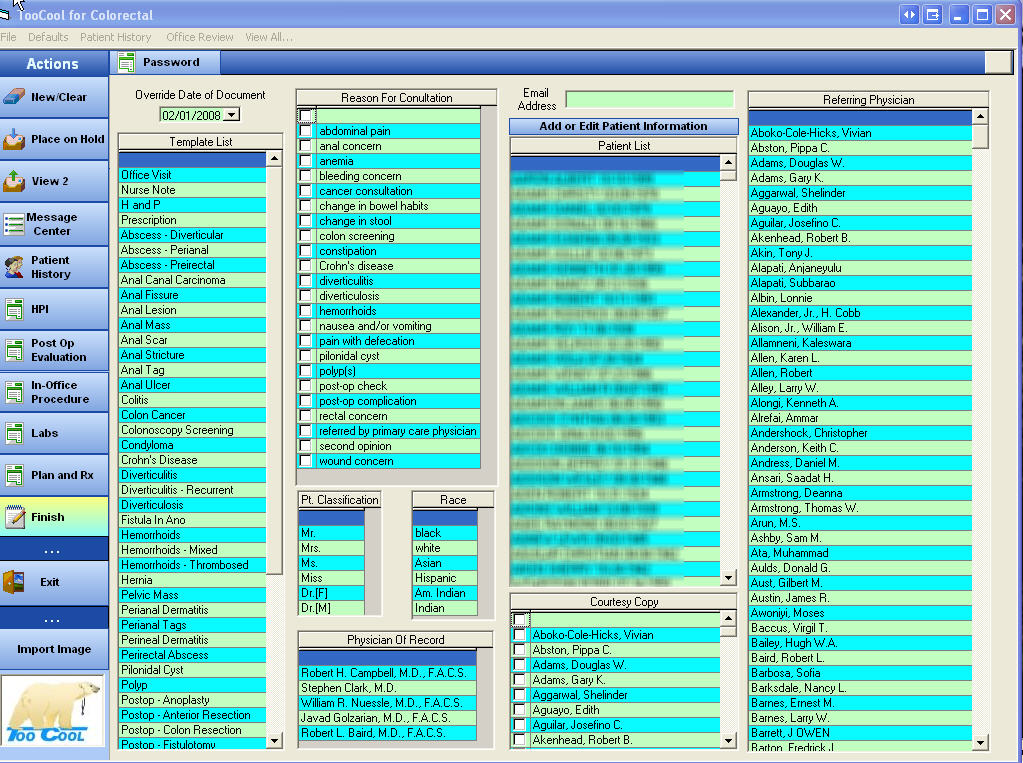Click the Override Date field 02/01/2008

(192, 115)
